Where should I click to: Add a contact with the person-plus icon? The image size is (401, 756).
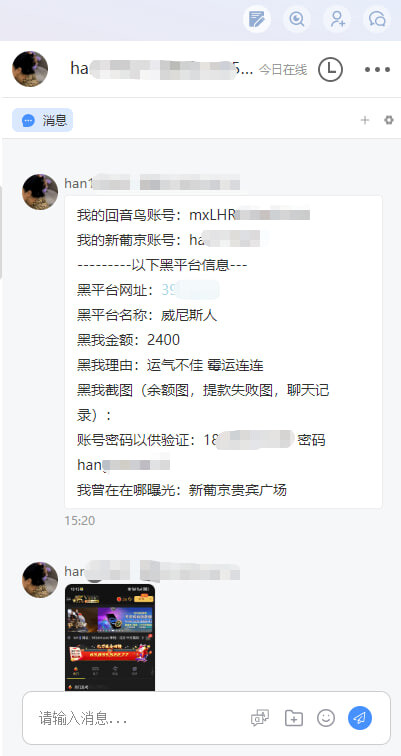[337, 20]
